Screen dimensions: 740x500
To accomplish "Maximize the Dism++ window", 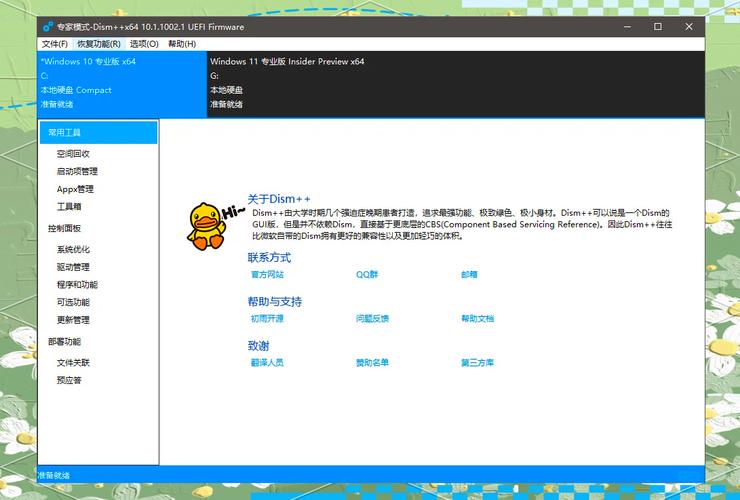I will (x=658, y=27).
